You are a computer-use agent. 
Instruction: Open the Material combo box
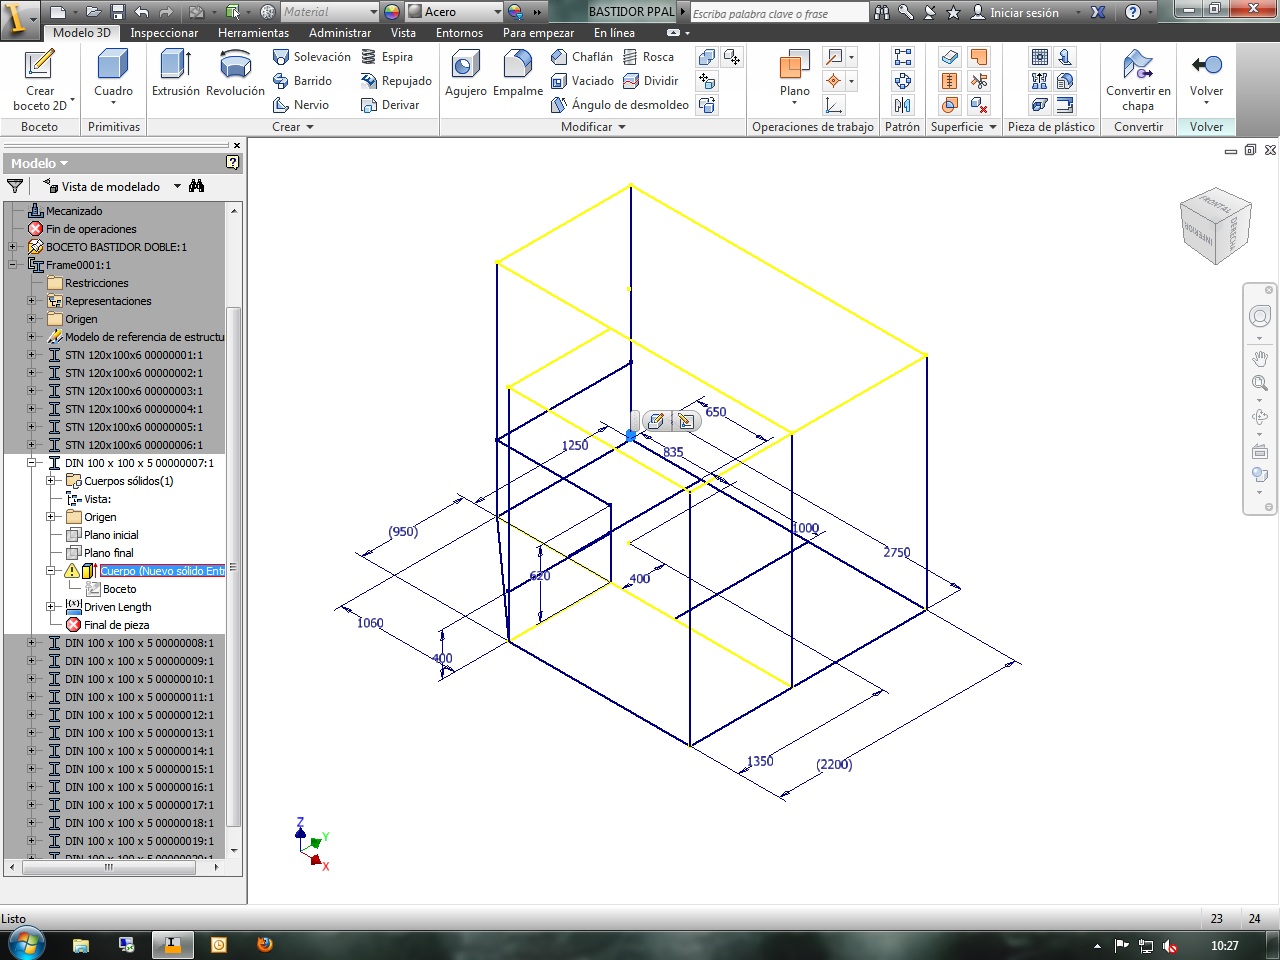click(329, 12)
